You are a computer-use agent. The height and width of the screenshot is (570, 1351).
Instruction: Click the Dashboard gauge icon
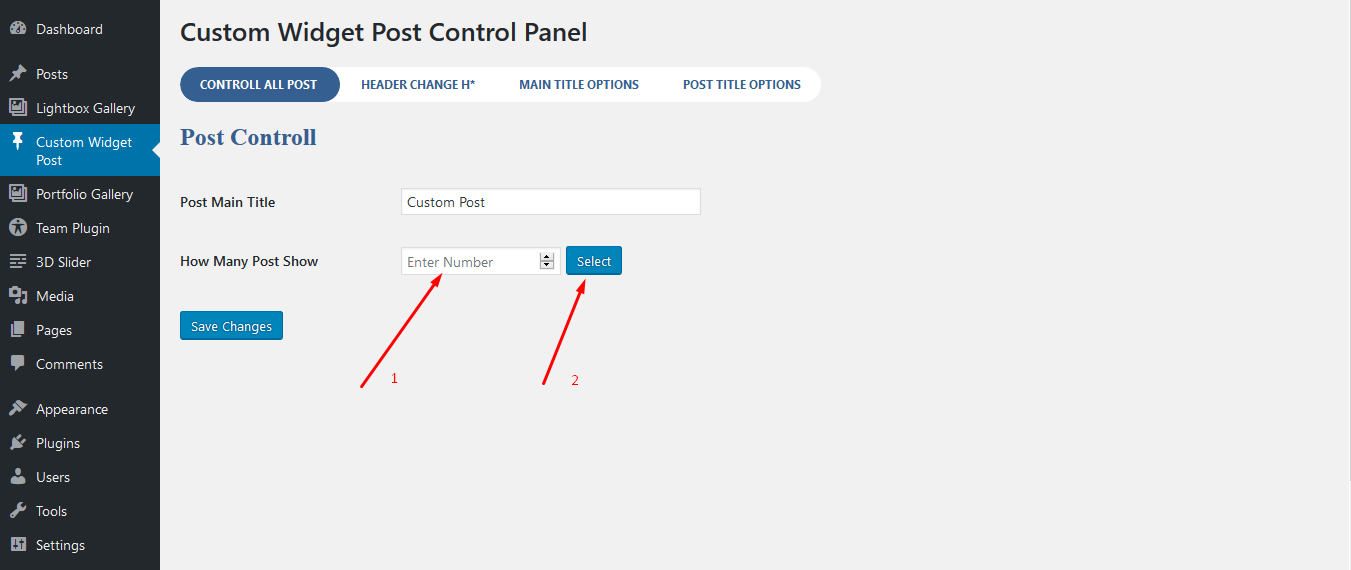pyautogui.click(x=18, y=30)
